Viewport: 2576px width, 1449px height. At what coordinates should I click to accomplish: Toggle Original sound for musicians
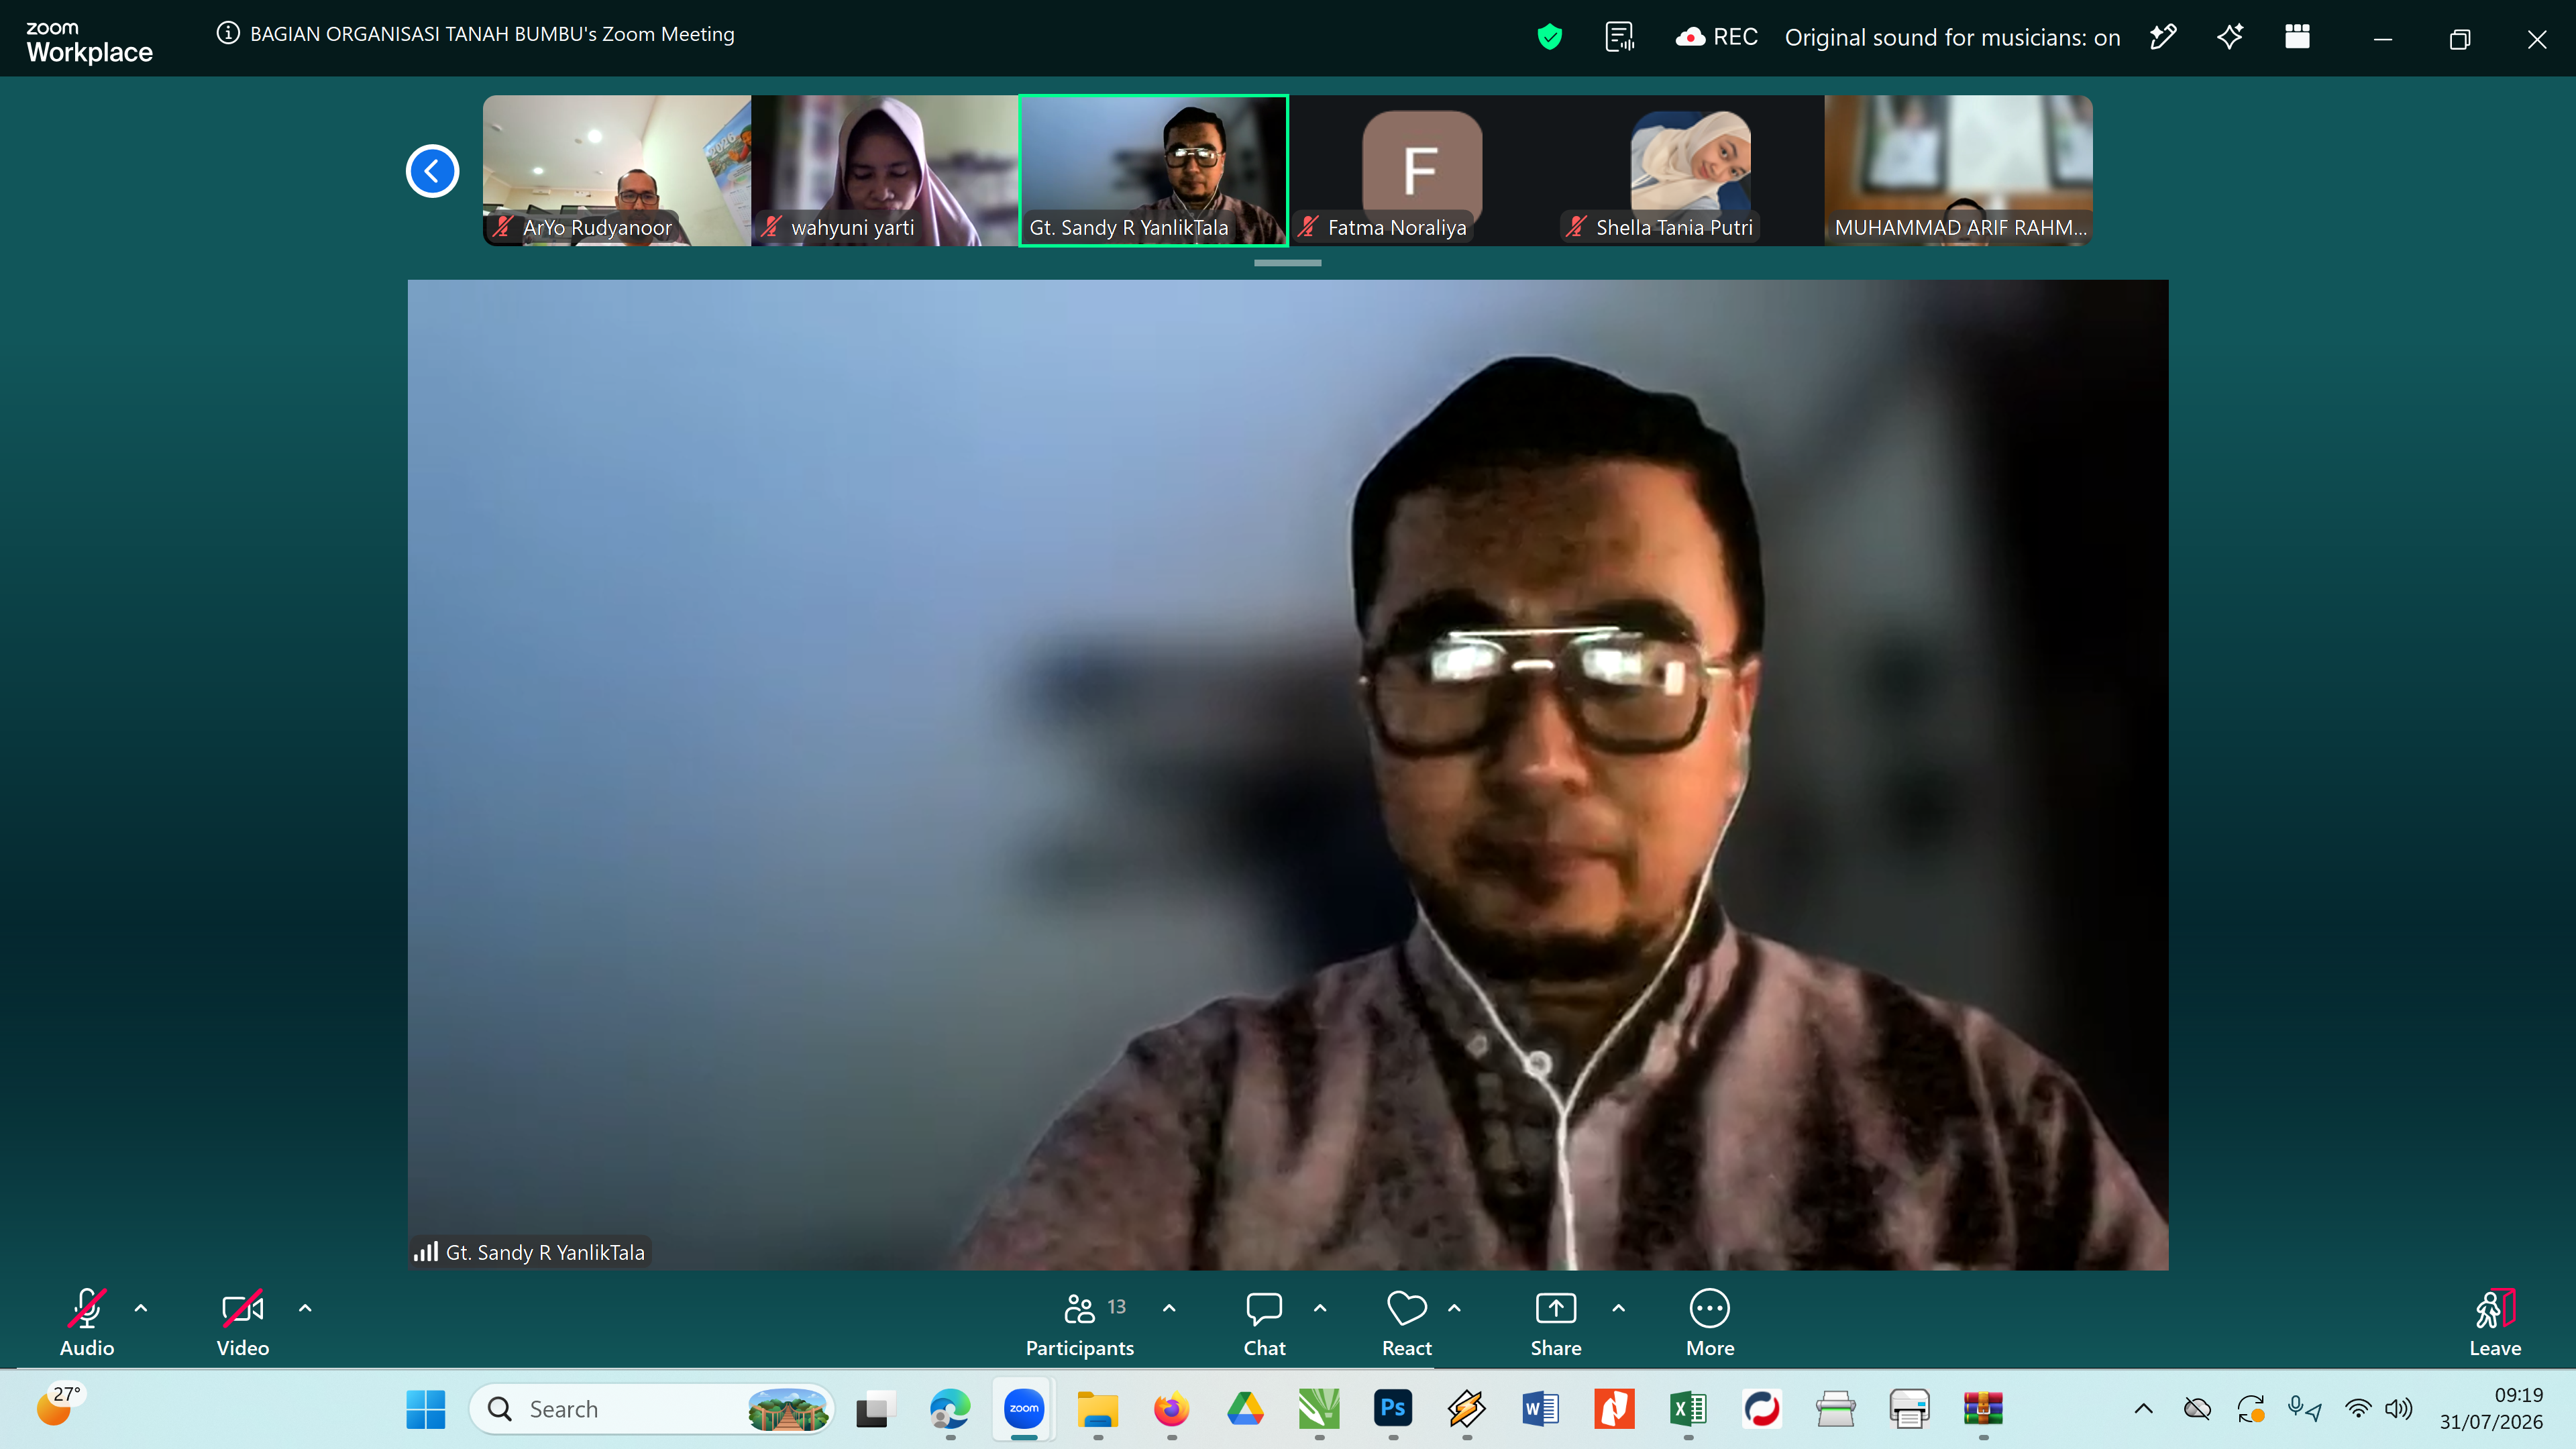tap(1952, 37)
